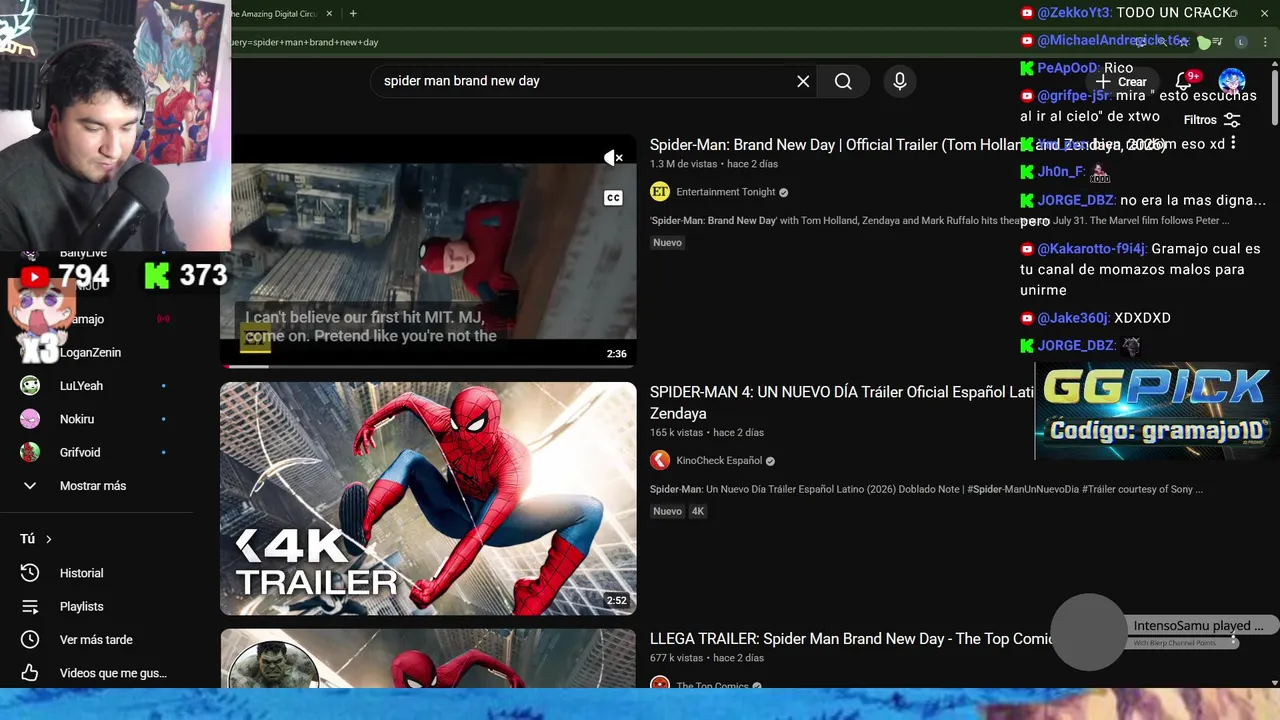Viewport: 1280px width, 720px height.
Task: Click the '677 k vistas' view count
Action: click(676, 658)
